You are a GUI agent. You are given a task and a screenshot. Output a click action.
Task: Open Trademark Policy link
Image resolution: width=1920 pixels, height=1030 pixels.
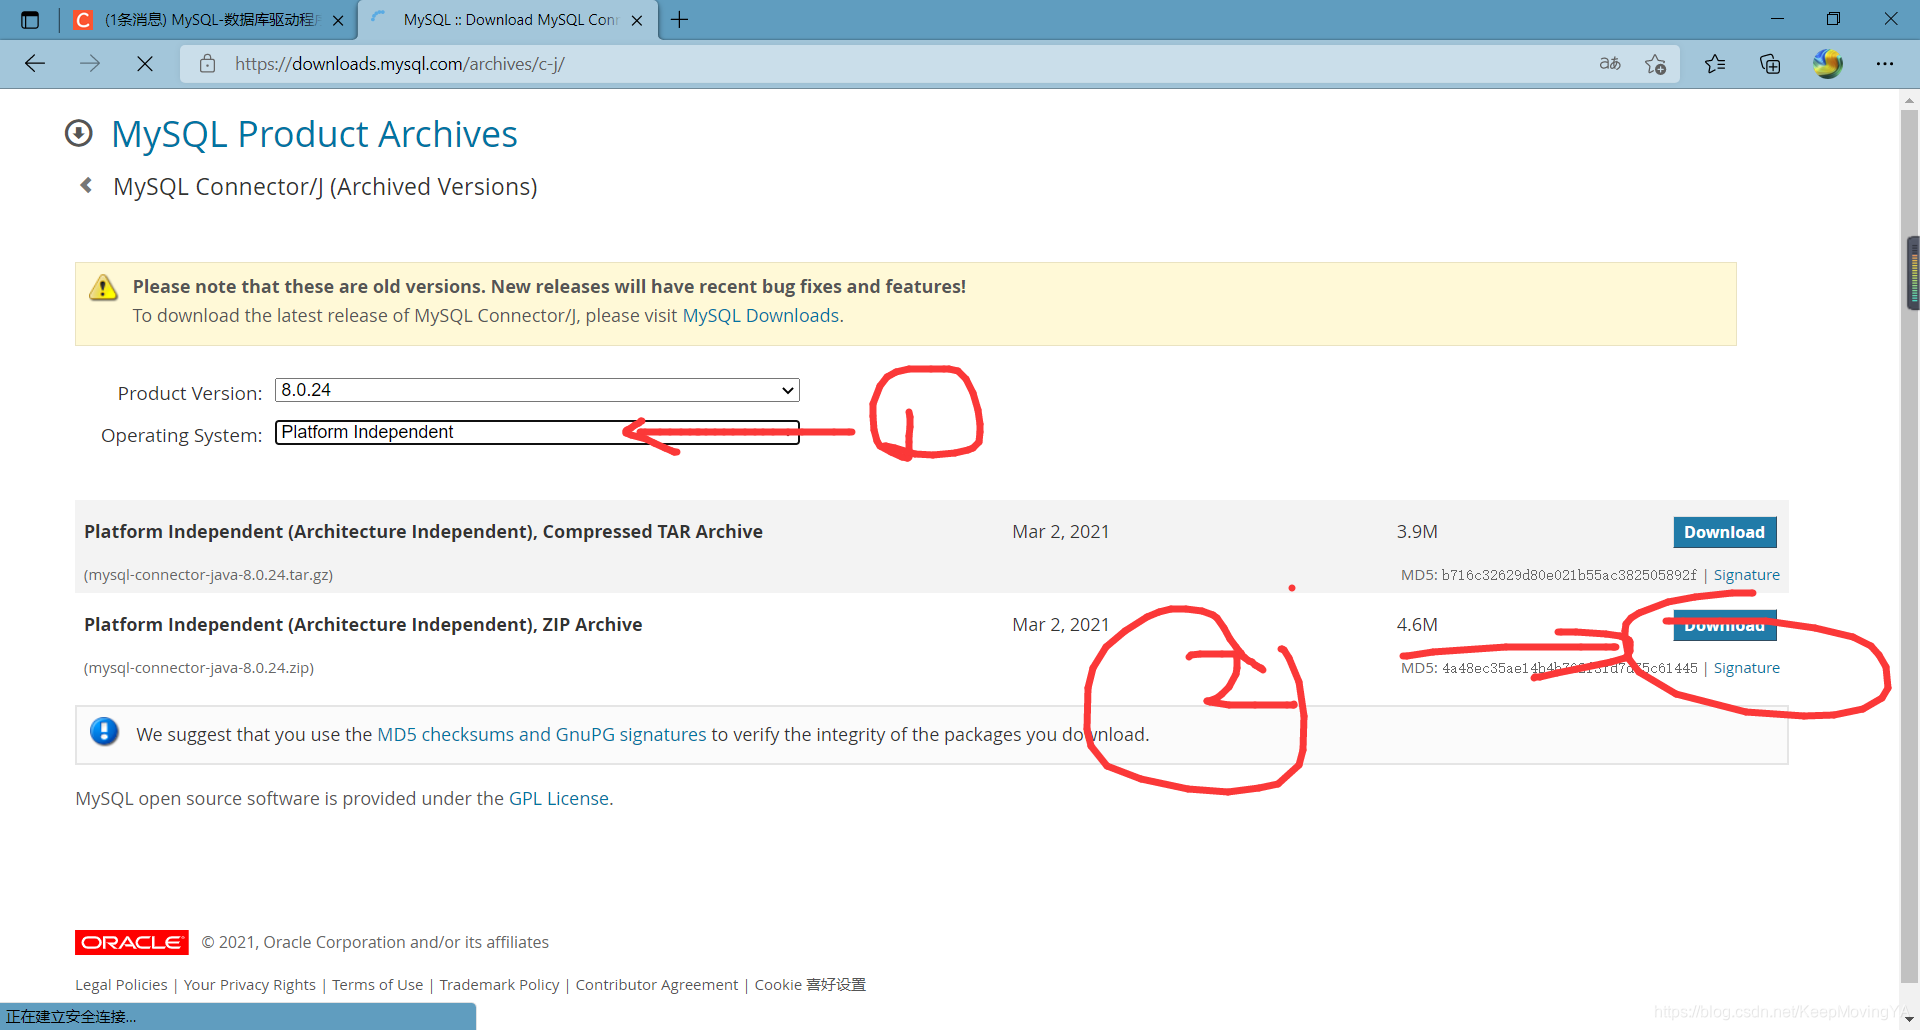point(499,985)
